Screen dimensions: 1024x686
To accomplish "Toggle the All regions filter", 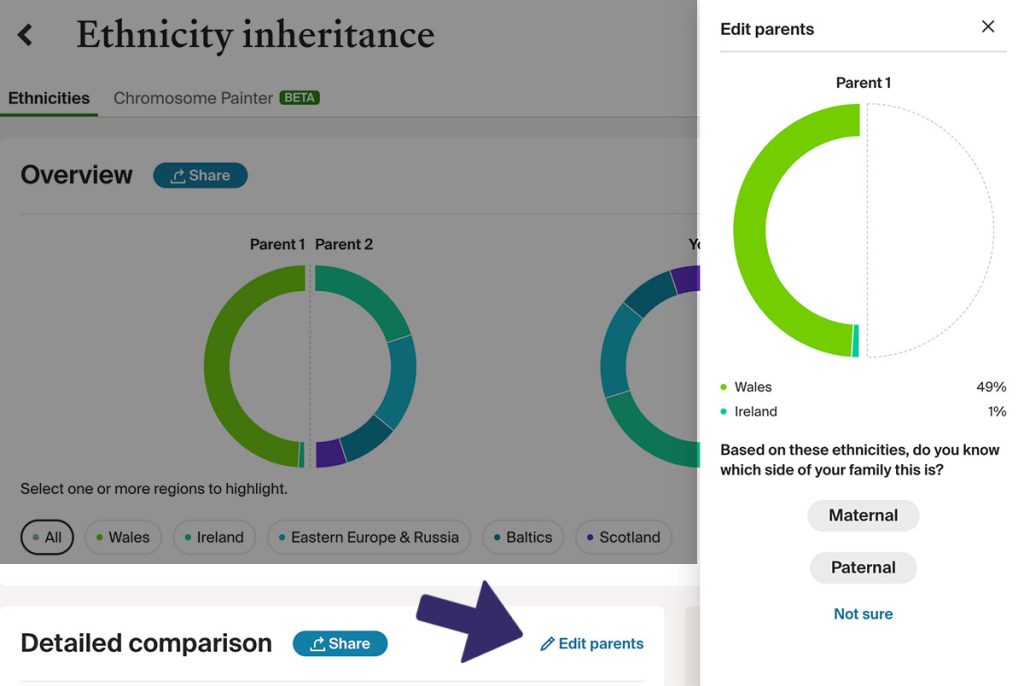I will tap(47, 537).
